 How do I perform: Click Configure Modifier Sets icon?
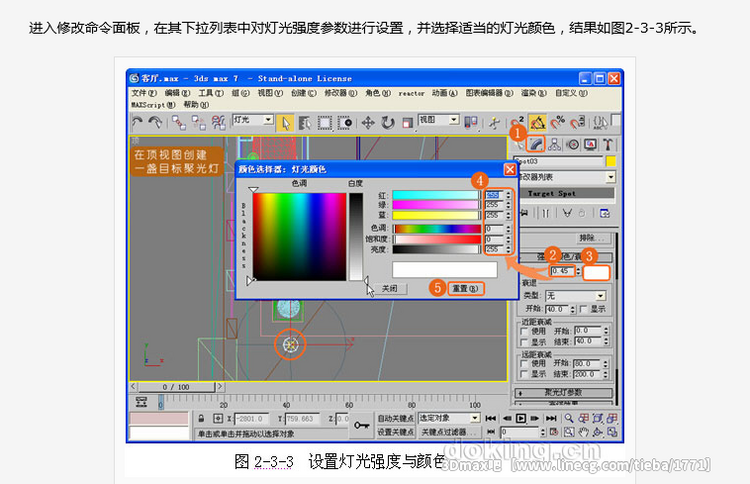pos(605,213)
